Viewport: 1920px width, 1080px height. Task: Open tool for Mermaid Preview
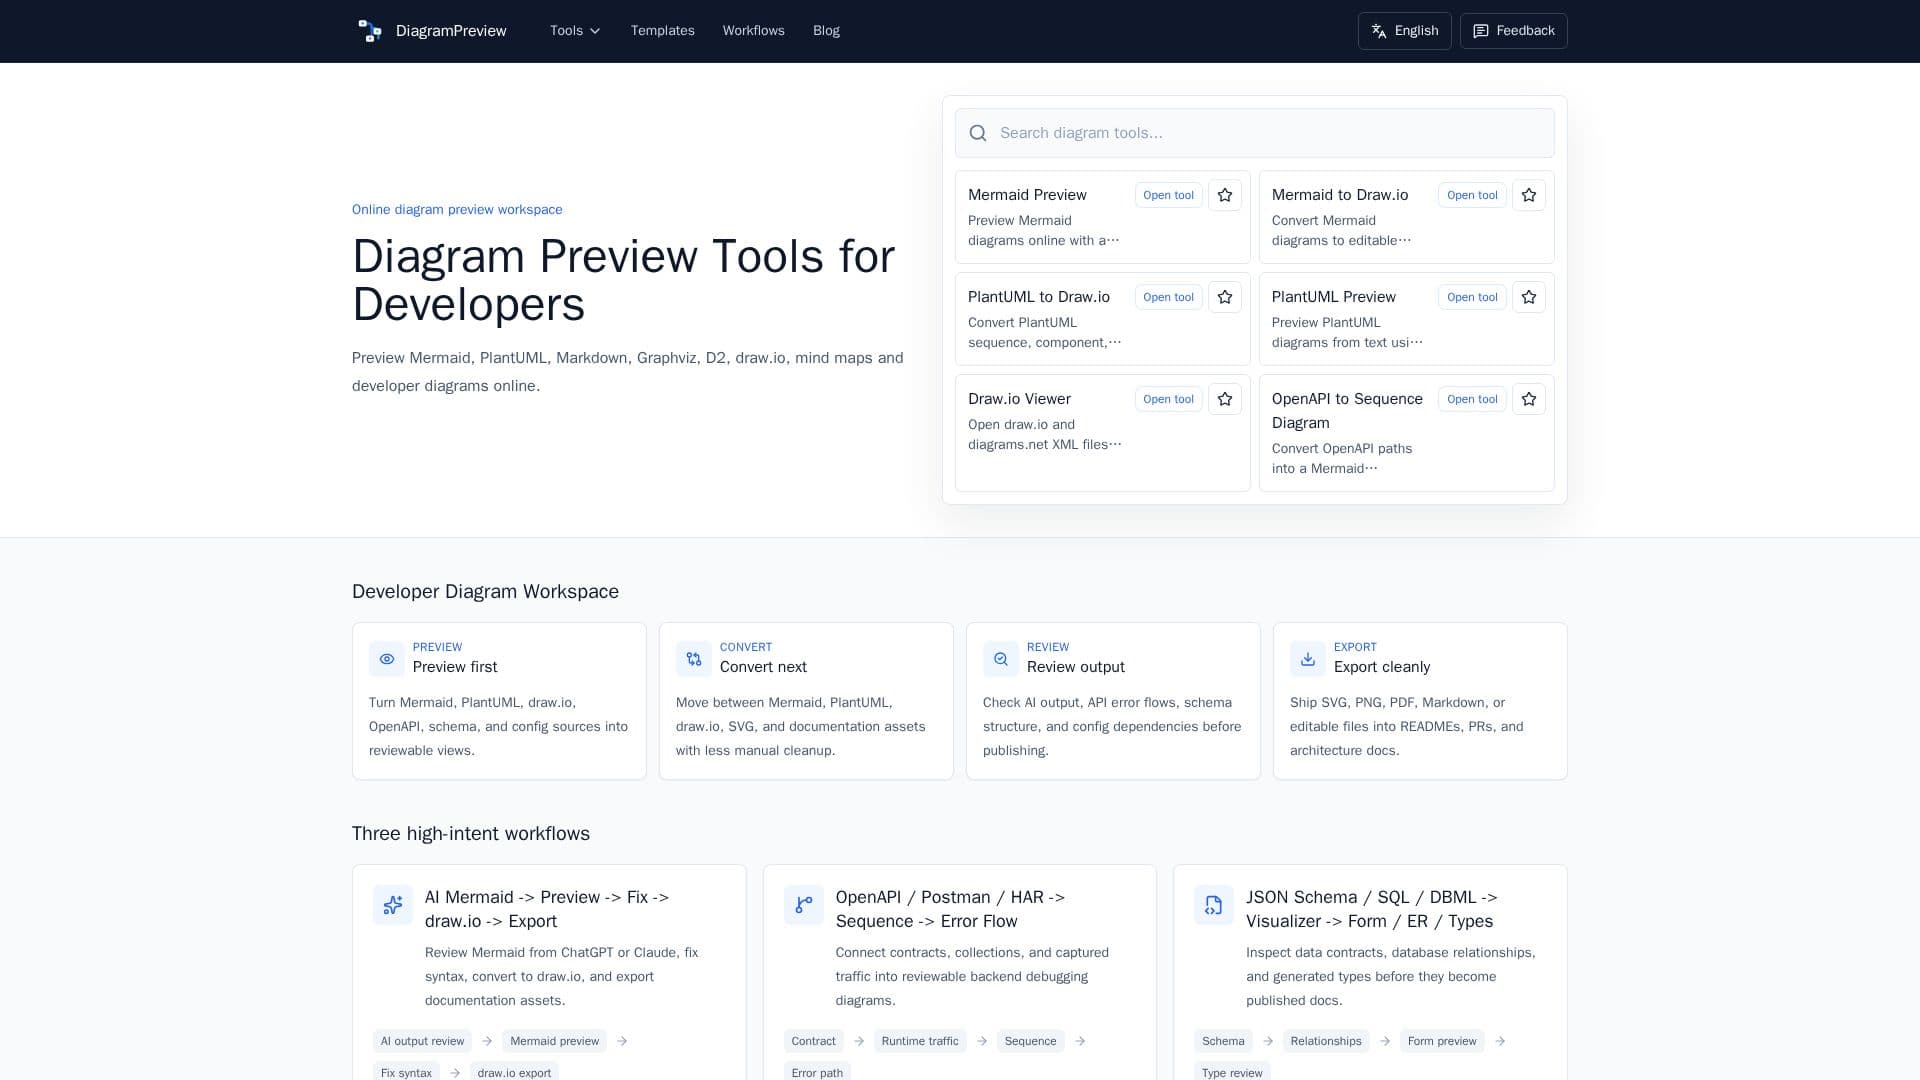(1168, 195)
